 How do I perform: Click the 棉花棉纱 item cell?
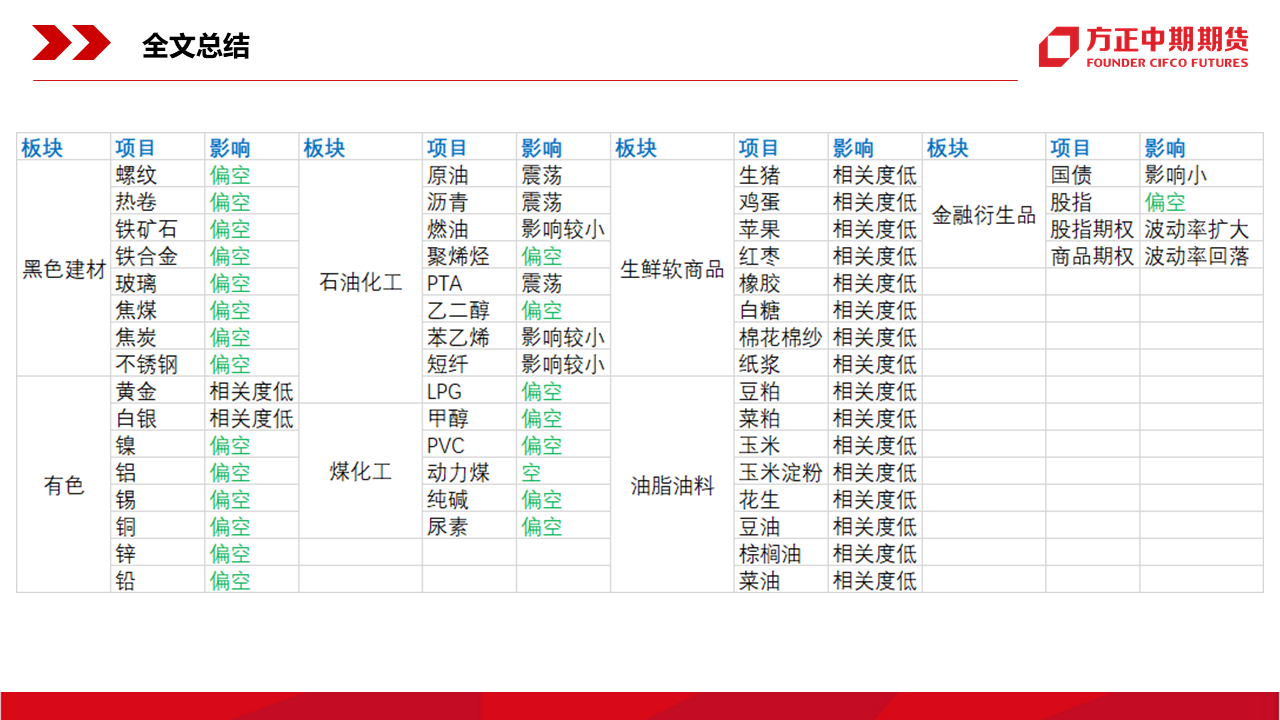pyautogui.click(x=781, y=337)
